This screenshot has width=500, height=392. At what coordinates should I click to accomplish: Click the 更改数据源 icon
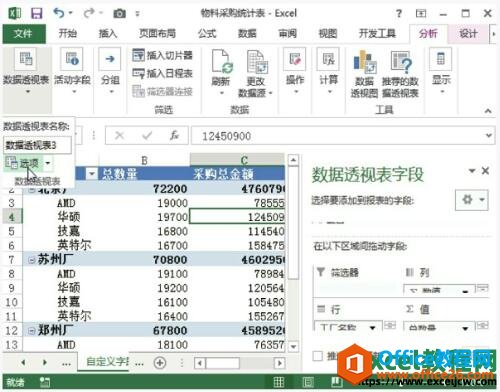pyautogui.click(x=256, y=62)
